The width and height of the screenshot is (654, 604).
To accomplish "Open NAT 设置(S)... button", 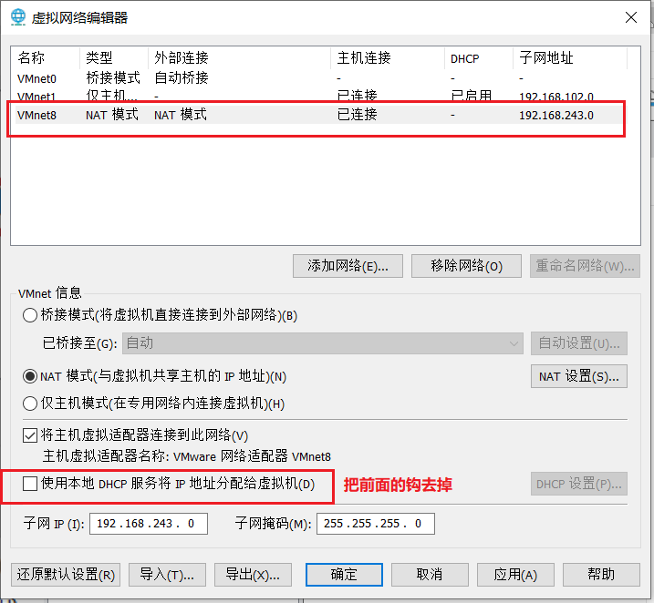I will [579, 376].
